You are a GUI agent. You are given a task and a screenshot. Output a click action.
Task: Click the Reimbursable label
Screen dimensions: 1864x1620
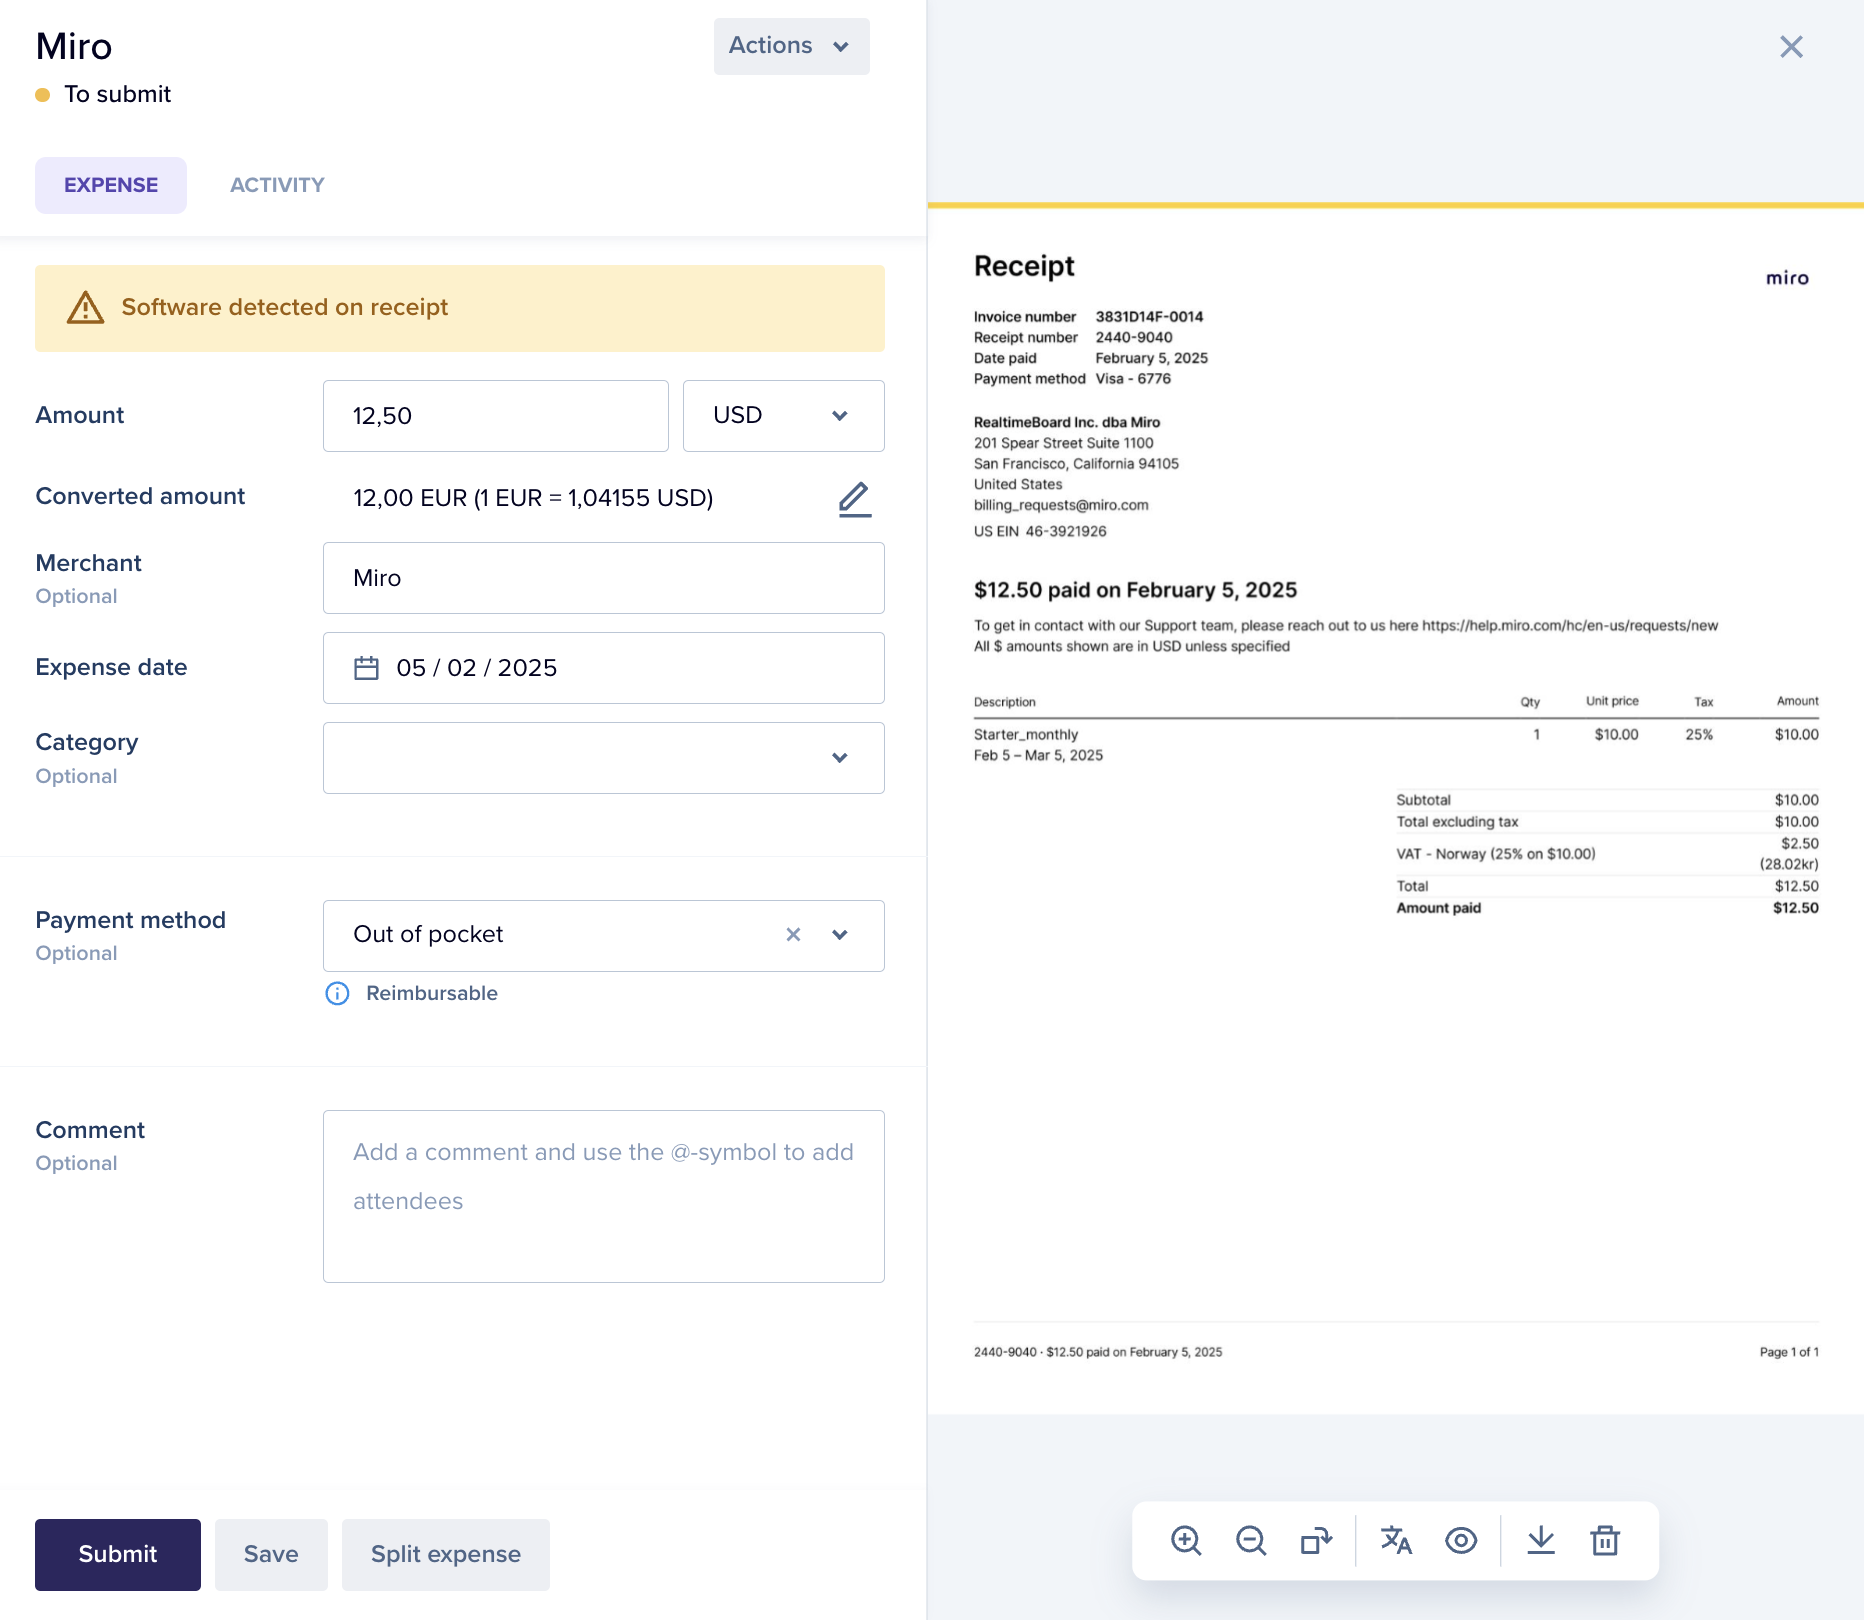tap(432, 993)
